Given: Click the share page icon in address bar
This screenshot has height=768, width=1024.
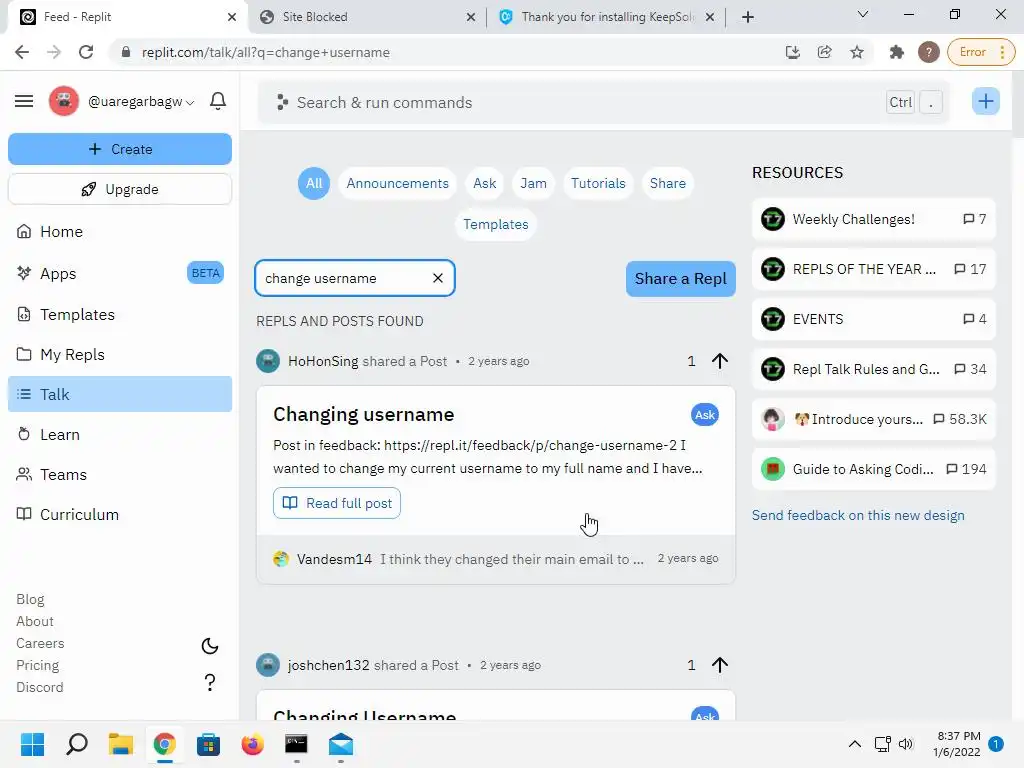Looking at the screenshot, I should (825, 52).
